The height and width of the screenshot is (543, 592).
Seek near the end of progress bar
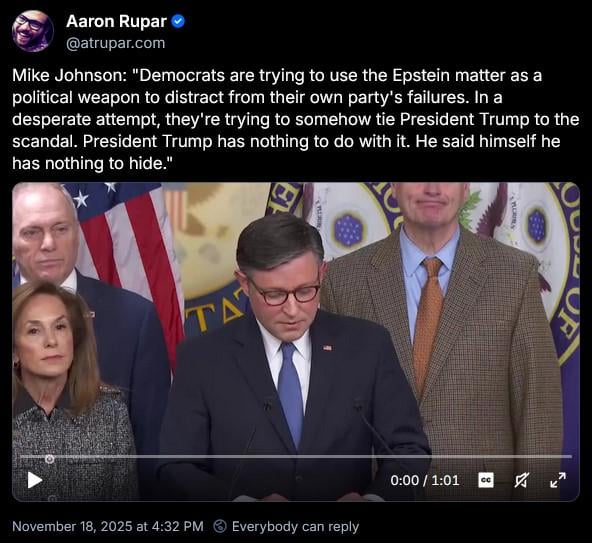[563, 457]
